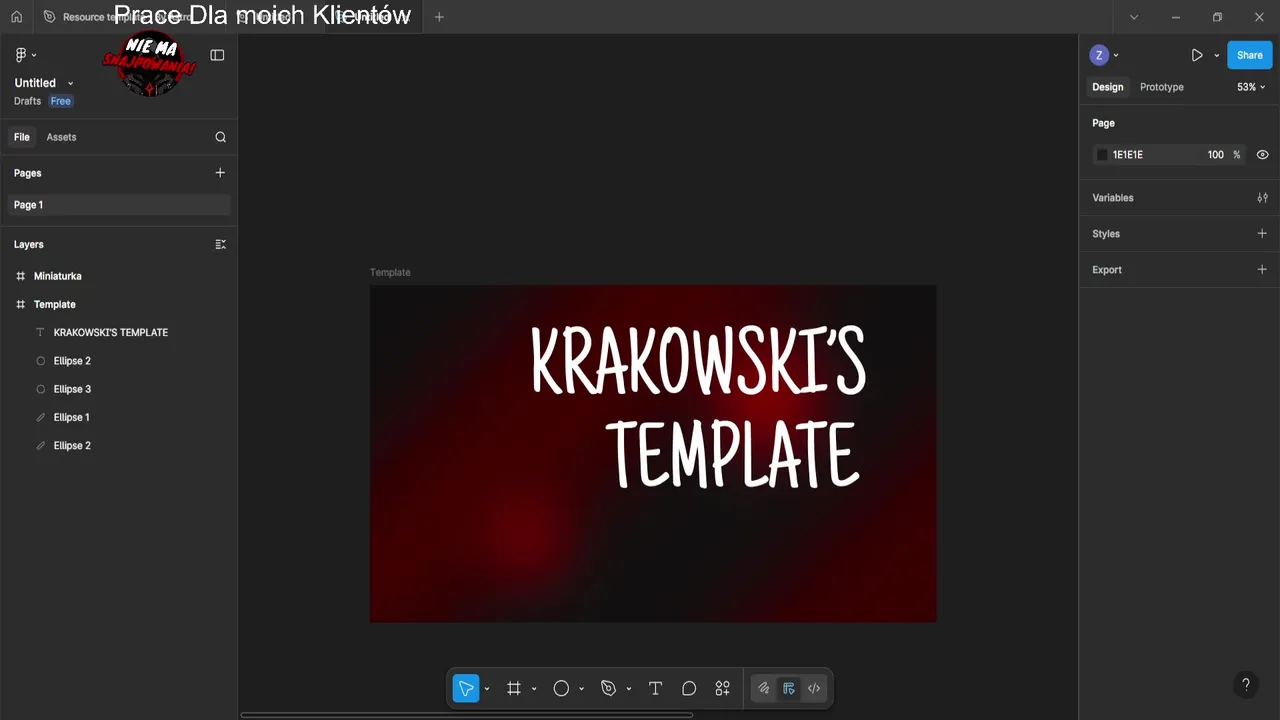Expand the Frame tool options arrow
Viewport: 1280px width, 720px height.
(534, 689)
